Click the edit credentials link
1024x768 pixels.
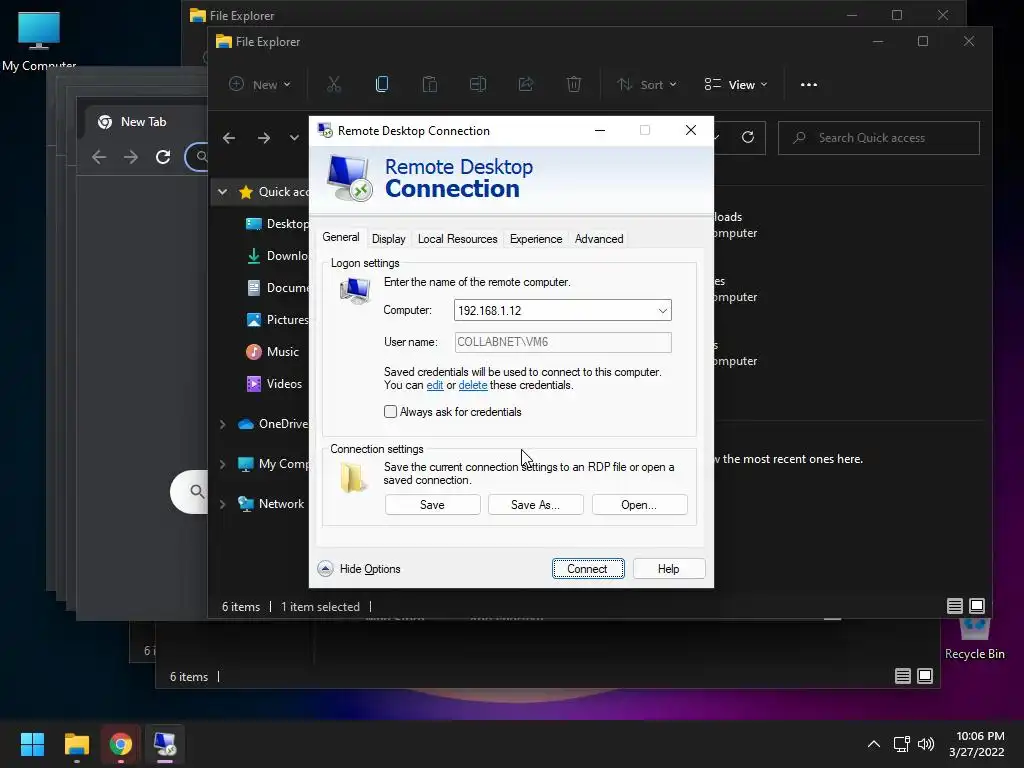point(435,385)
